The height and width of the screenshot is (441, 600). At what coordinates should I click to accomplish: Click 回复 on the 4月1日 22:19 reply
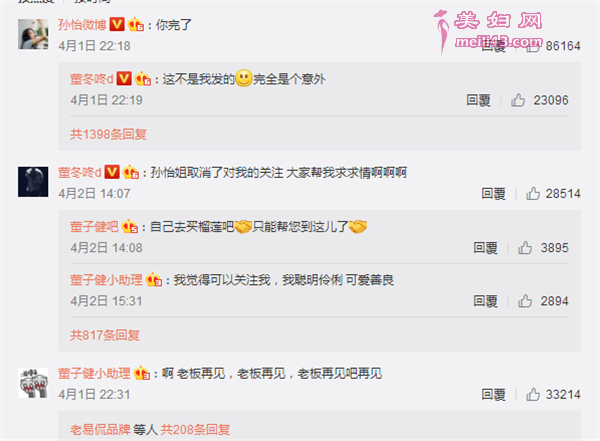pyautogui.click(x=478, y=100)
